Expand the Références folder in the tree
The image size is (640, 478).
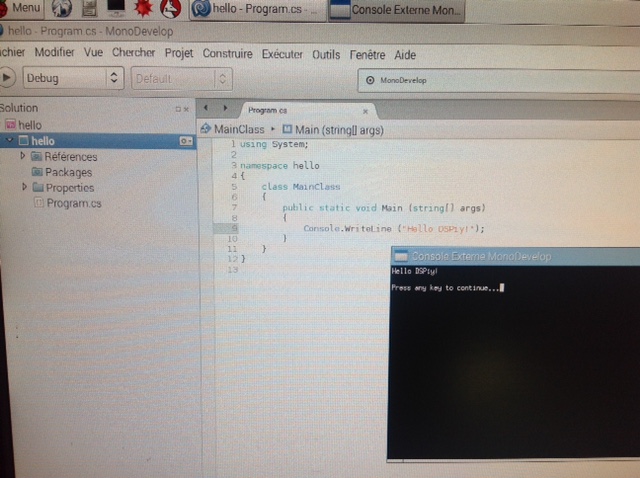click(x=24, y=157)
